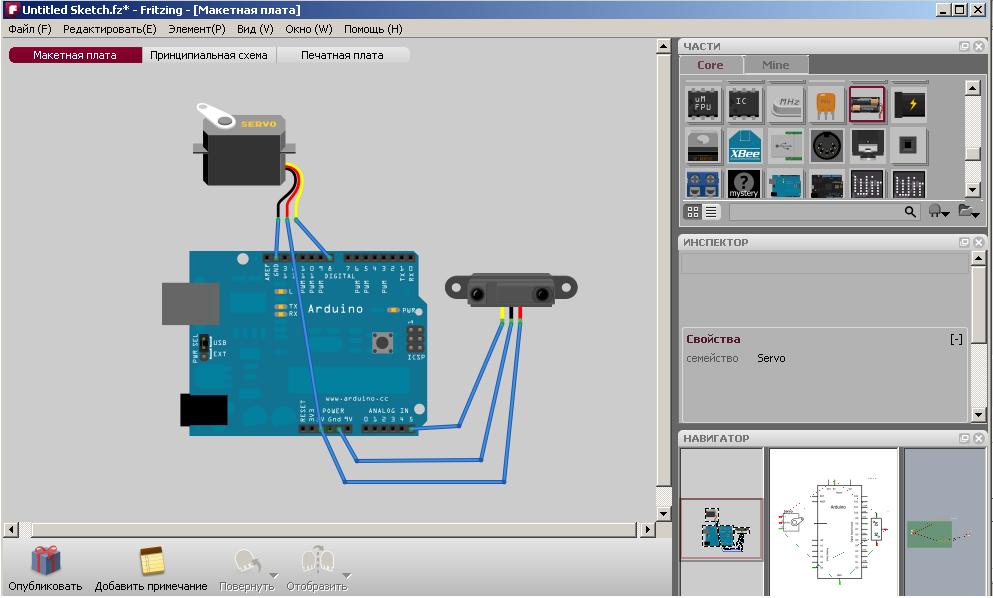This screenshot has width=993, height=598.
Task: Open the Элемент(P) menu
Action: (x=196, y=29)
